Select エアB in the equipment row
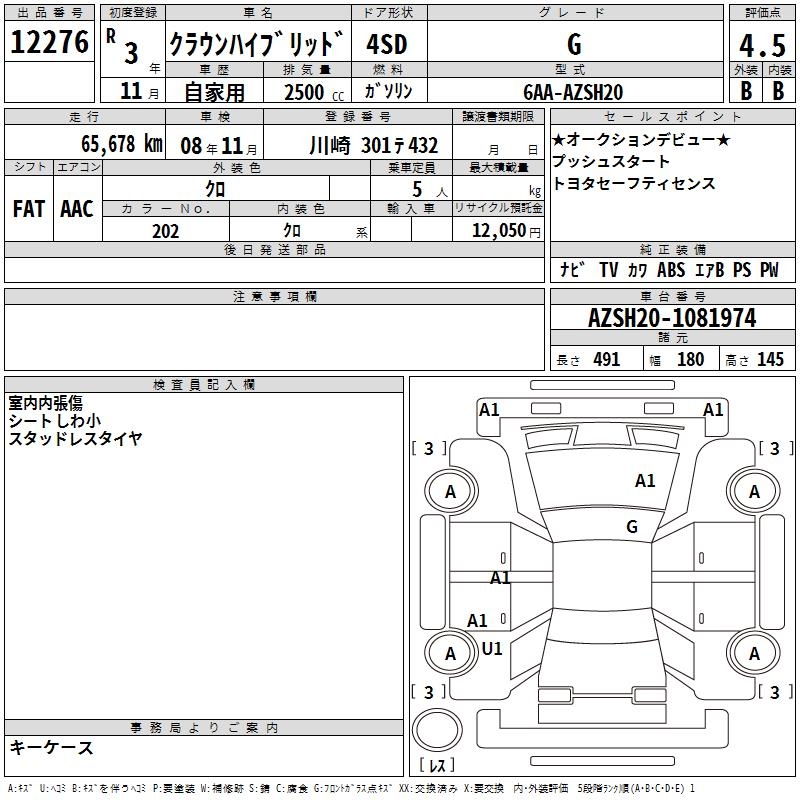Screen dimensions: 800x800 [x=710, y=270]
